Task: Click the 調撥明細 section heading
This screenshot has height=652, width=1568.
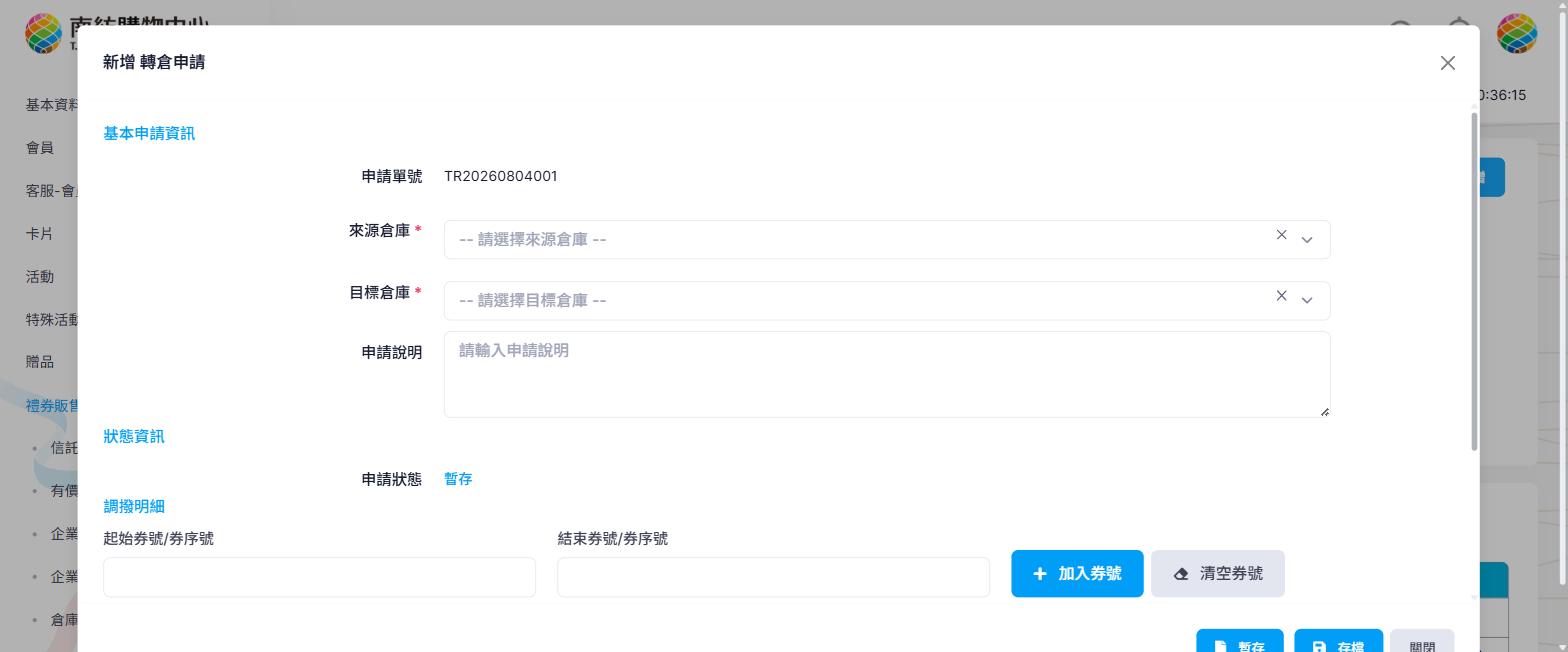Action: (134, 506)
